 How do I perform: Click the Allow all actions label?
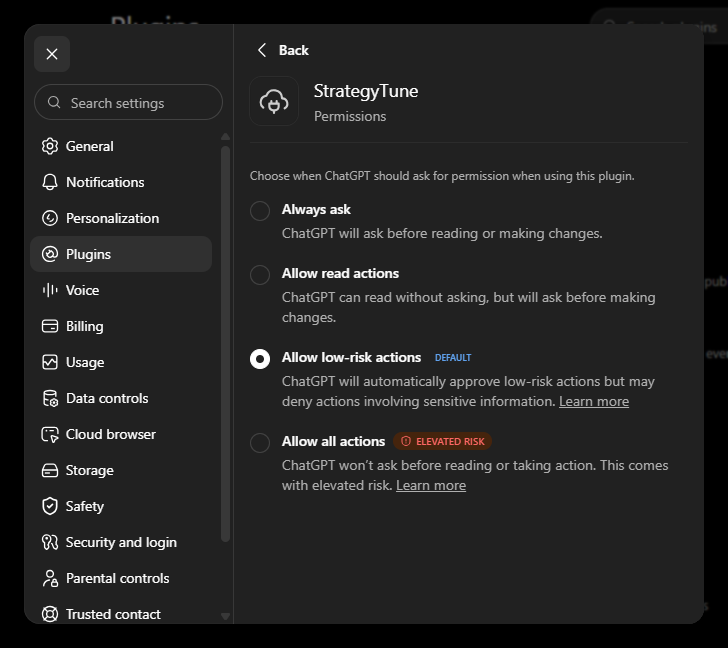point(333,441)
